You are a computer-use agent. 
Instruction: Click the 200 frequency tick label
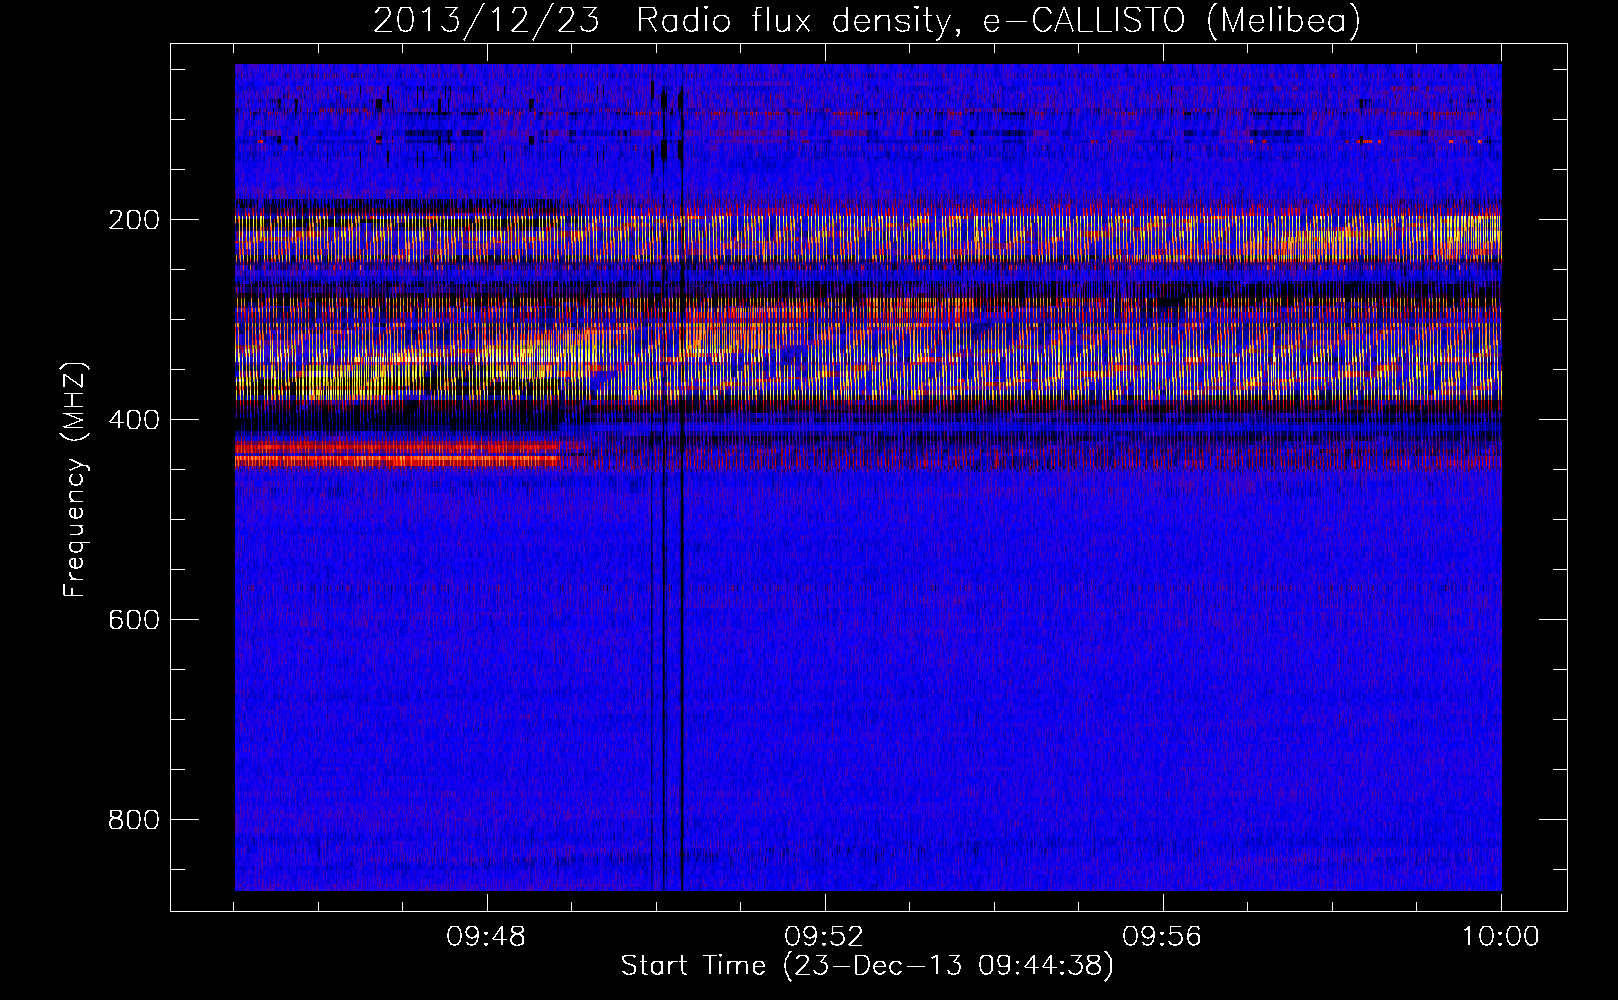click(x=134, y=220)
